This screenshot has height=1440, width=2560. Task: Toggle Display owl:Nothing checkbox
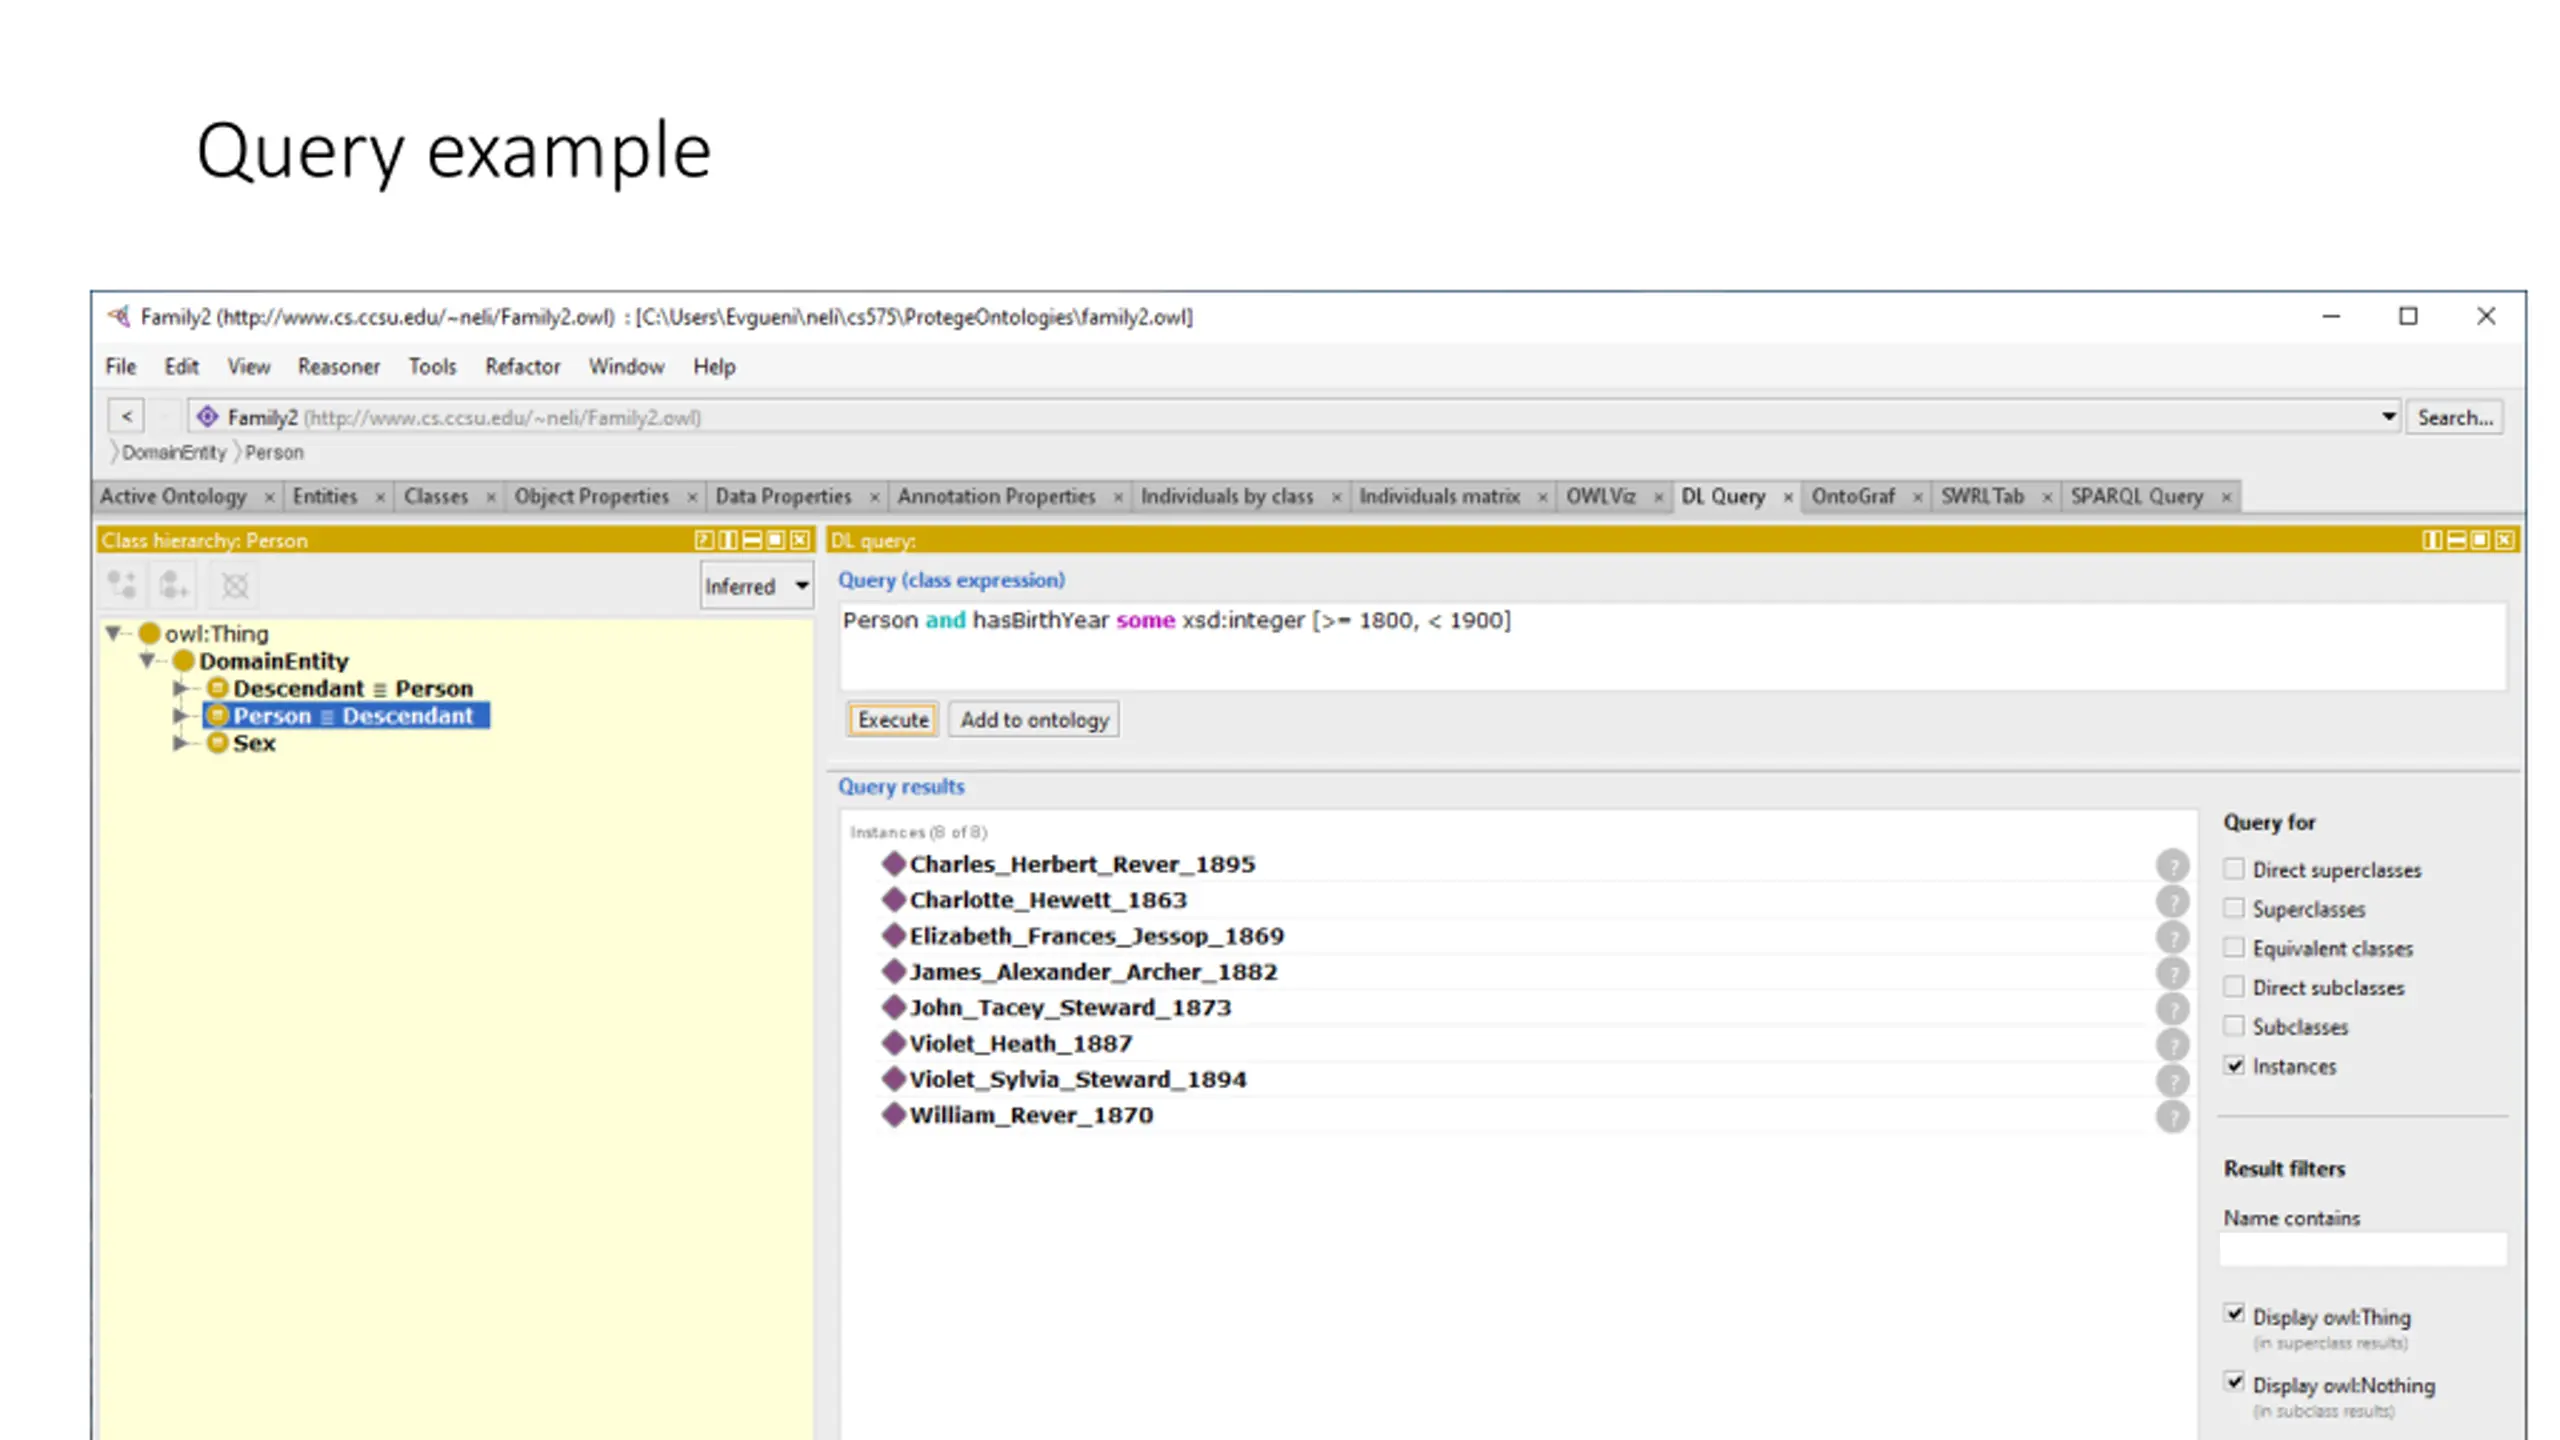coord(2234,1382)
